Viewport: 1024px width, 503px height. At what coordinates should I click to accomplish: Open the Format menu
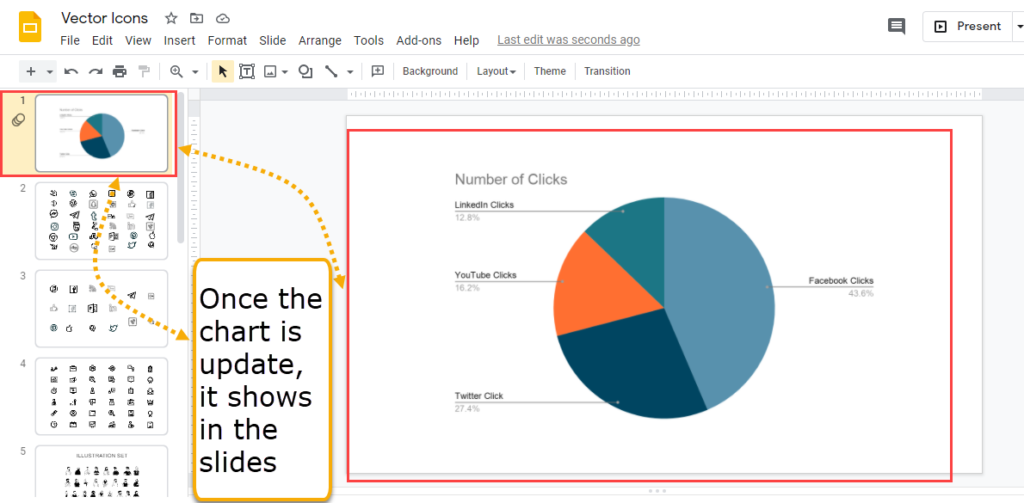pyautogui.click(x=227, y=41)
